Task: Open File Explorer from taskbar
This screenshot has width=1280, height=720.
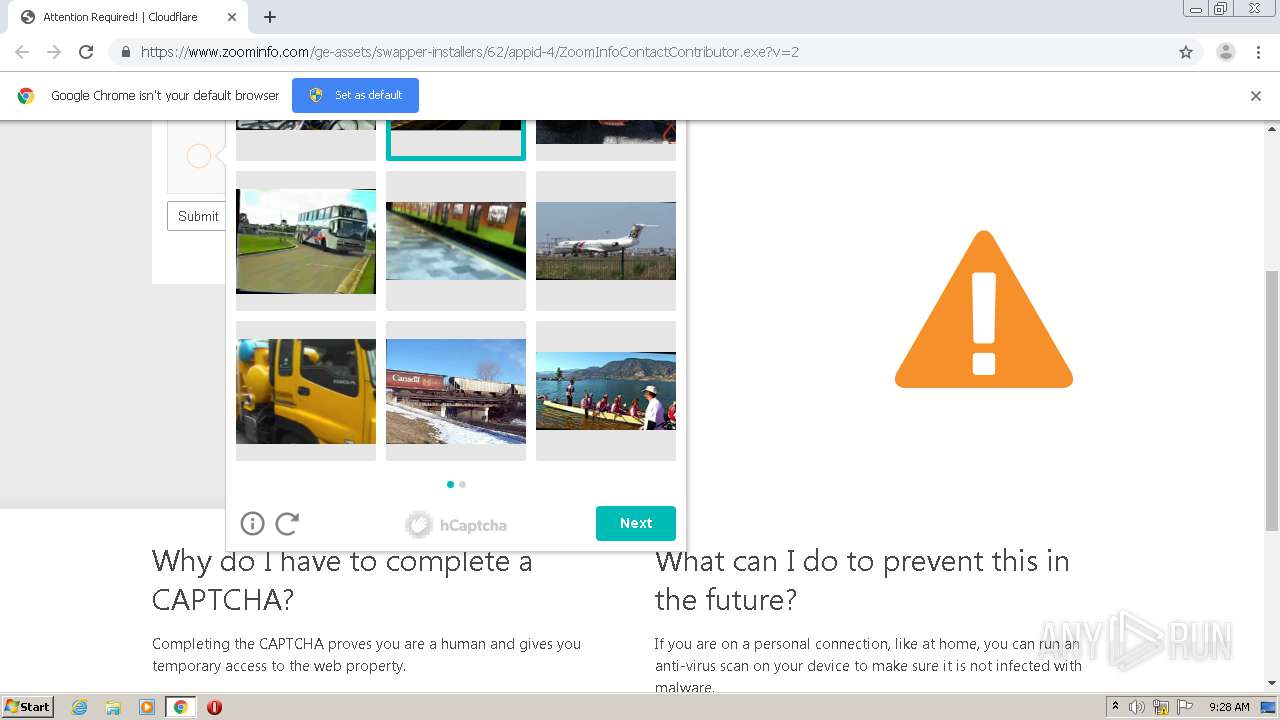Action: [x=113, y=707]
